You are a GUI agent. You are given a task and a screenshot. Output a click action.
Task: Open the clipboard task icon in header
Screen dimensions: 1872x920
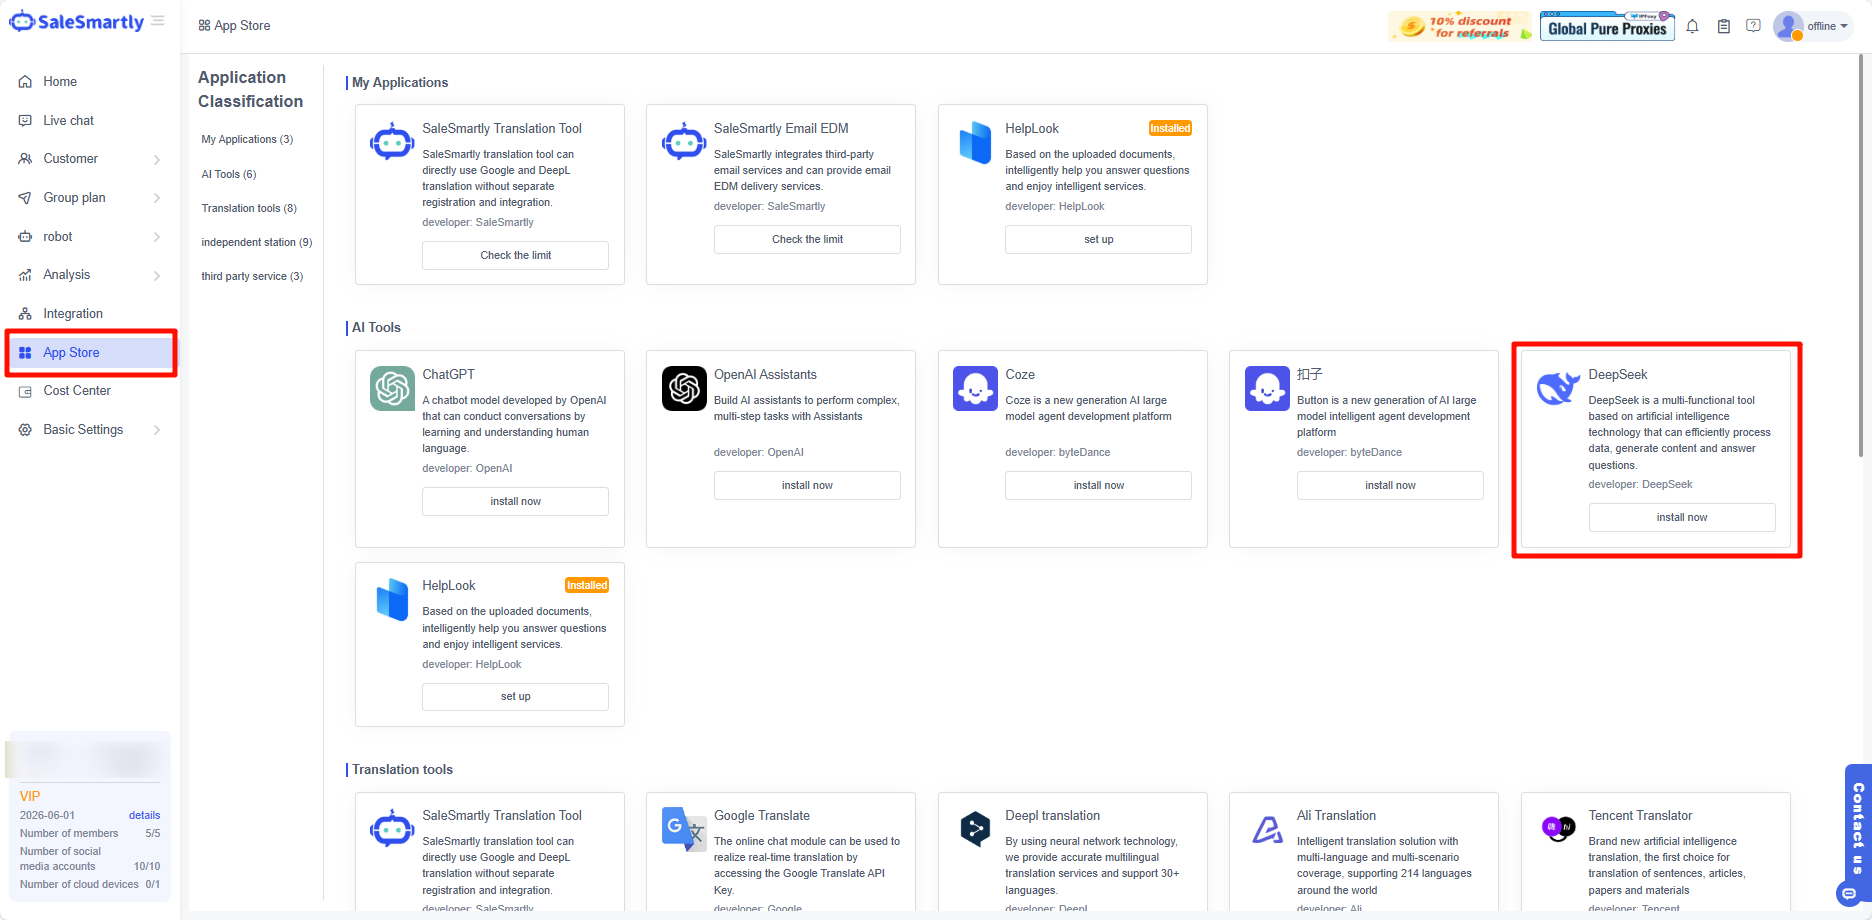(1724, 27)
